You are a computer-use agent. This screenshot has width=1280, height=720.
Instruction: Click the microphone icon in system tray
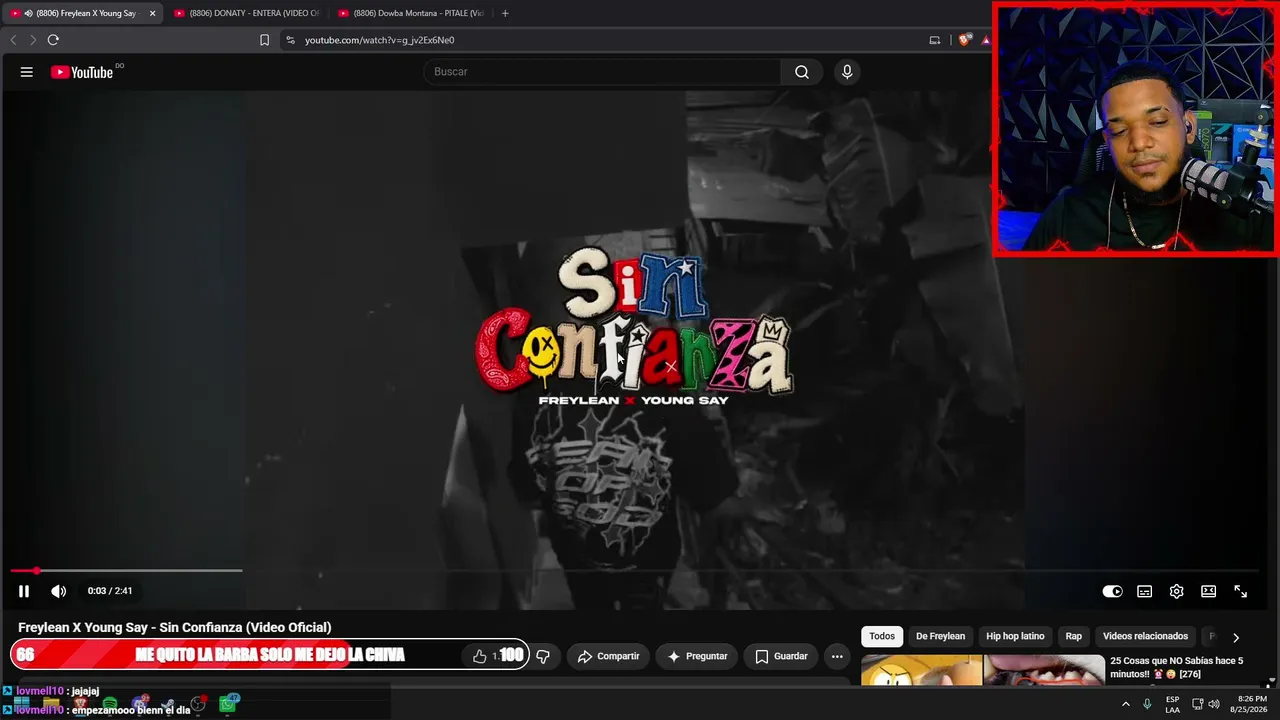click(1147, 704)
